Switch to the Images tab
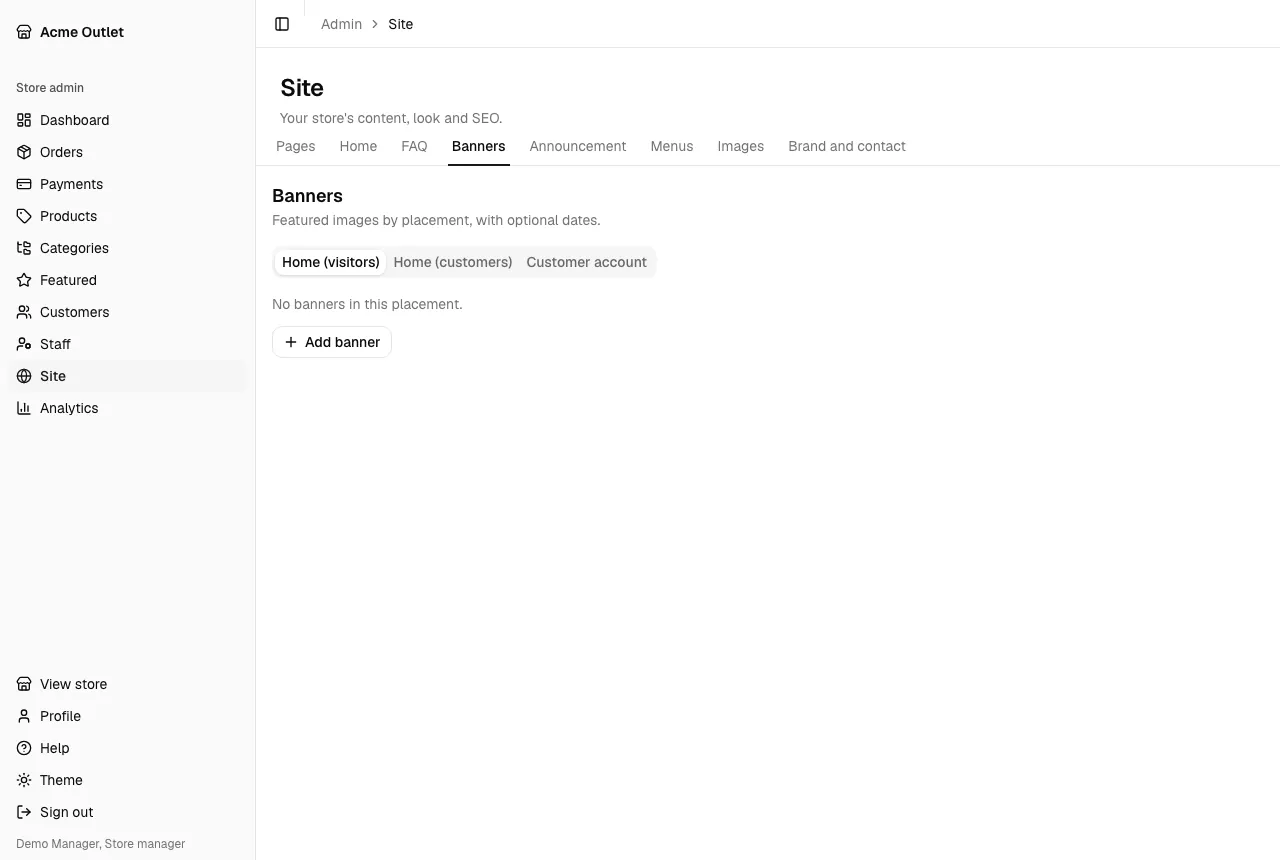 [x=741, y=146]
